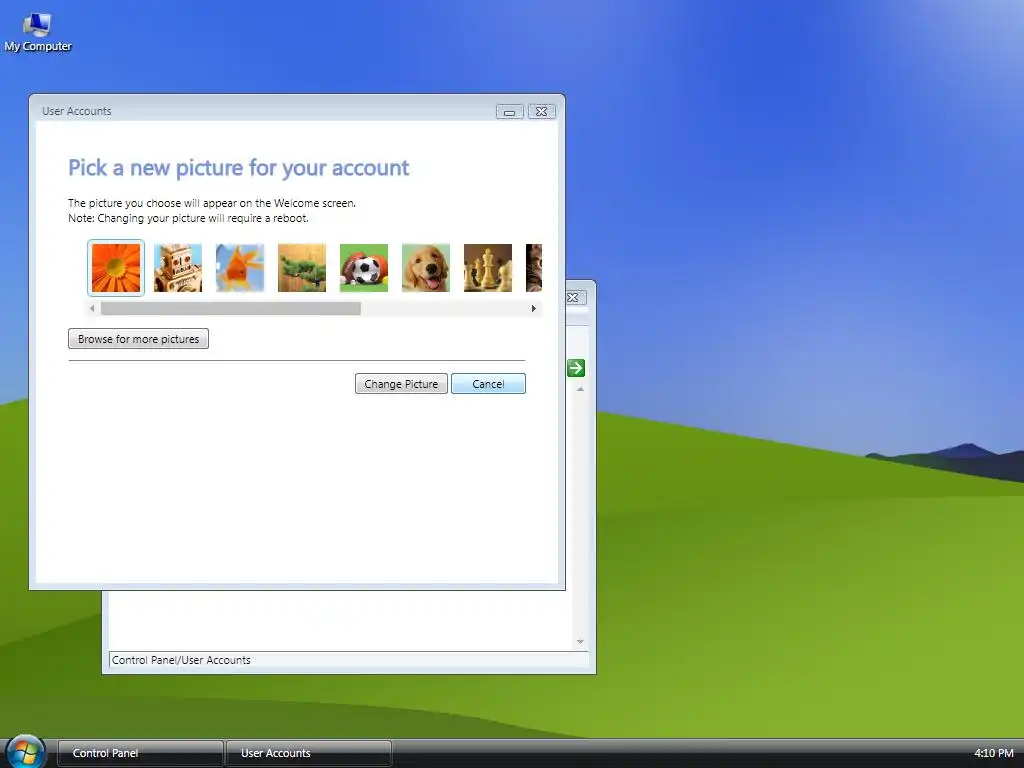Switch to Control Panel taskbar button
The height and width of the screenshot is (768, 1024).
(140, 753)
